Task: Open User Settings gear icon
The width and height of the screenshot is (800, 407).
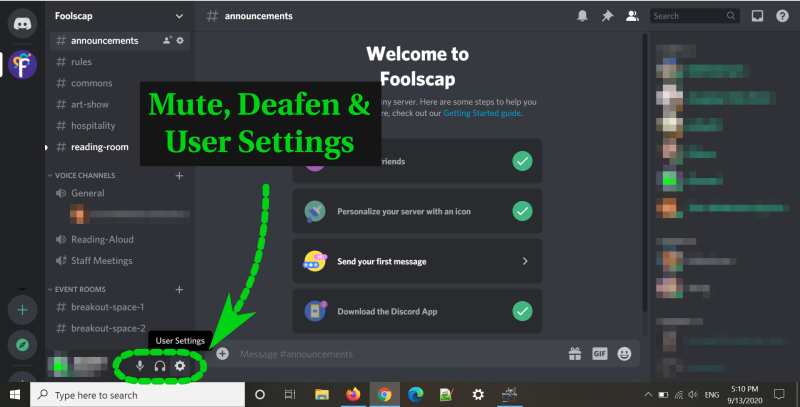Action: [x=180, y=366]
